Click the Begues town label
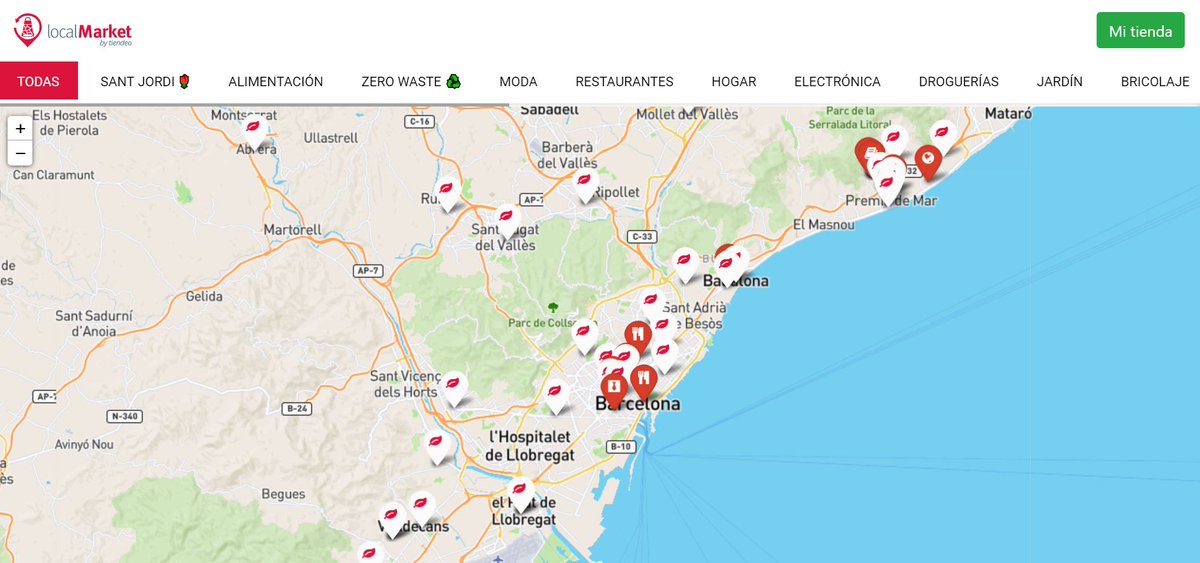 (x=283, y=494)
